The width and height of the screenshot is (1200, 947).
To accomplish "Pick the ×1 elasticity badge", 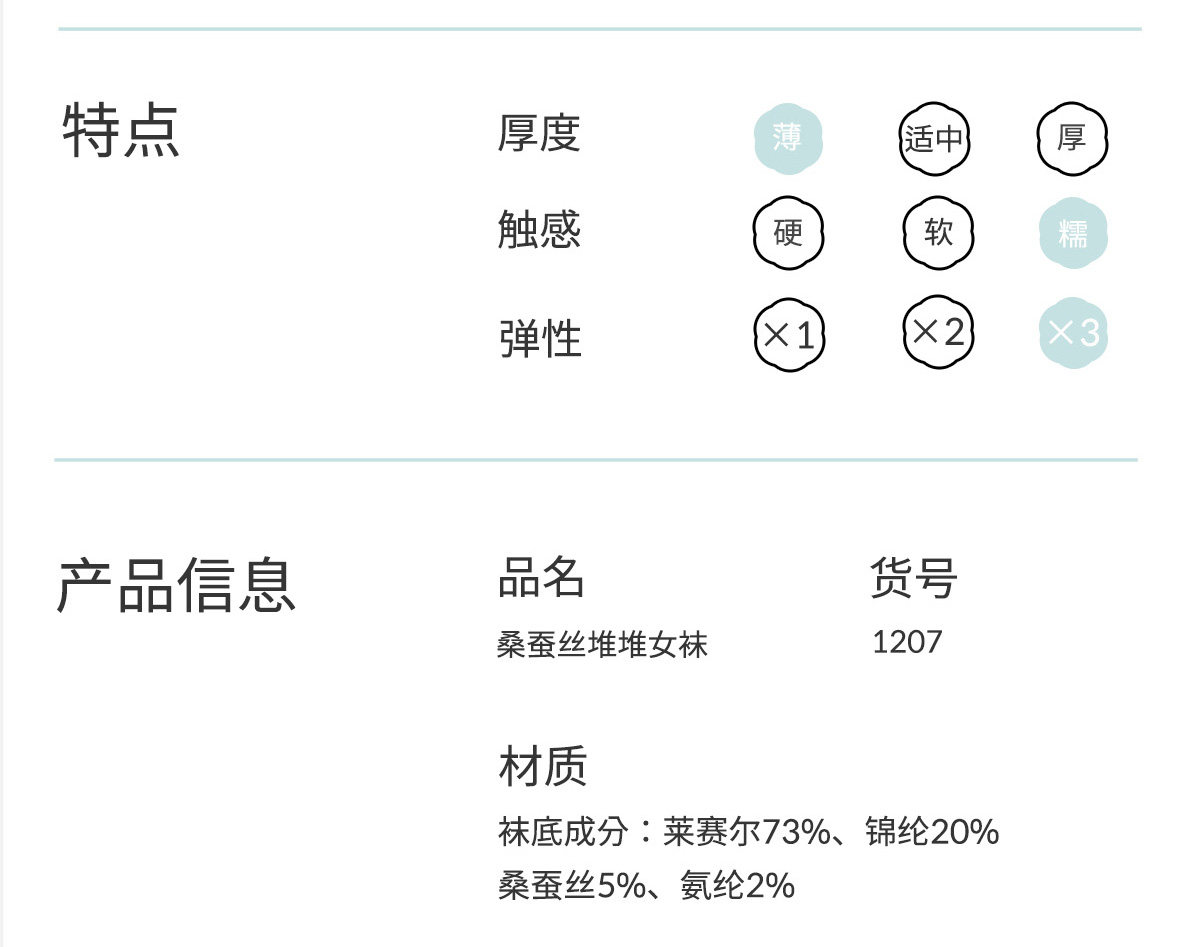I will [789, 334].
